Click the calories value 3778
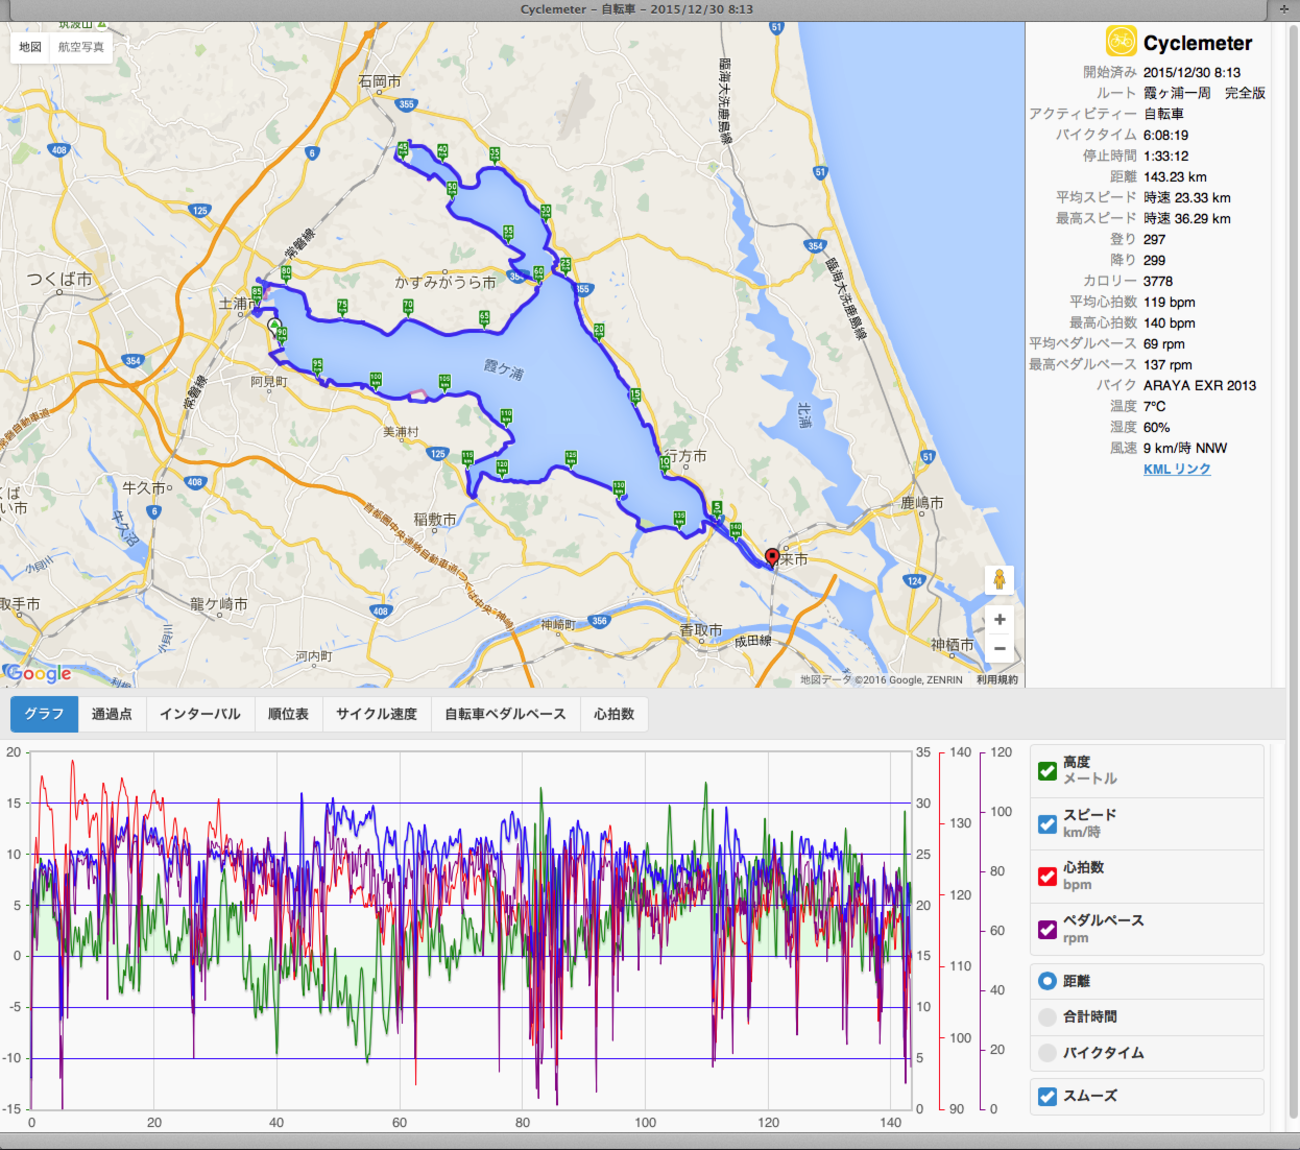Image resolution: width=1300 pixels, height=1150 pixels. point(1158,281)
